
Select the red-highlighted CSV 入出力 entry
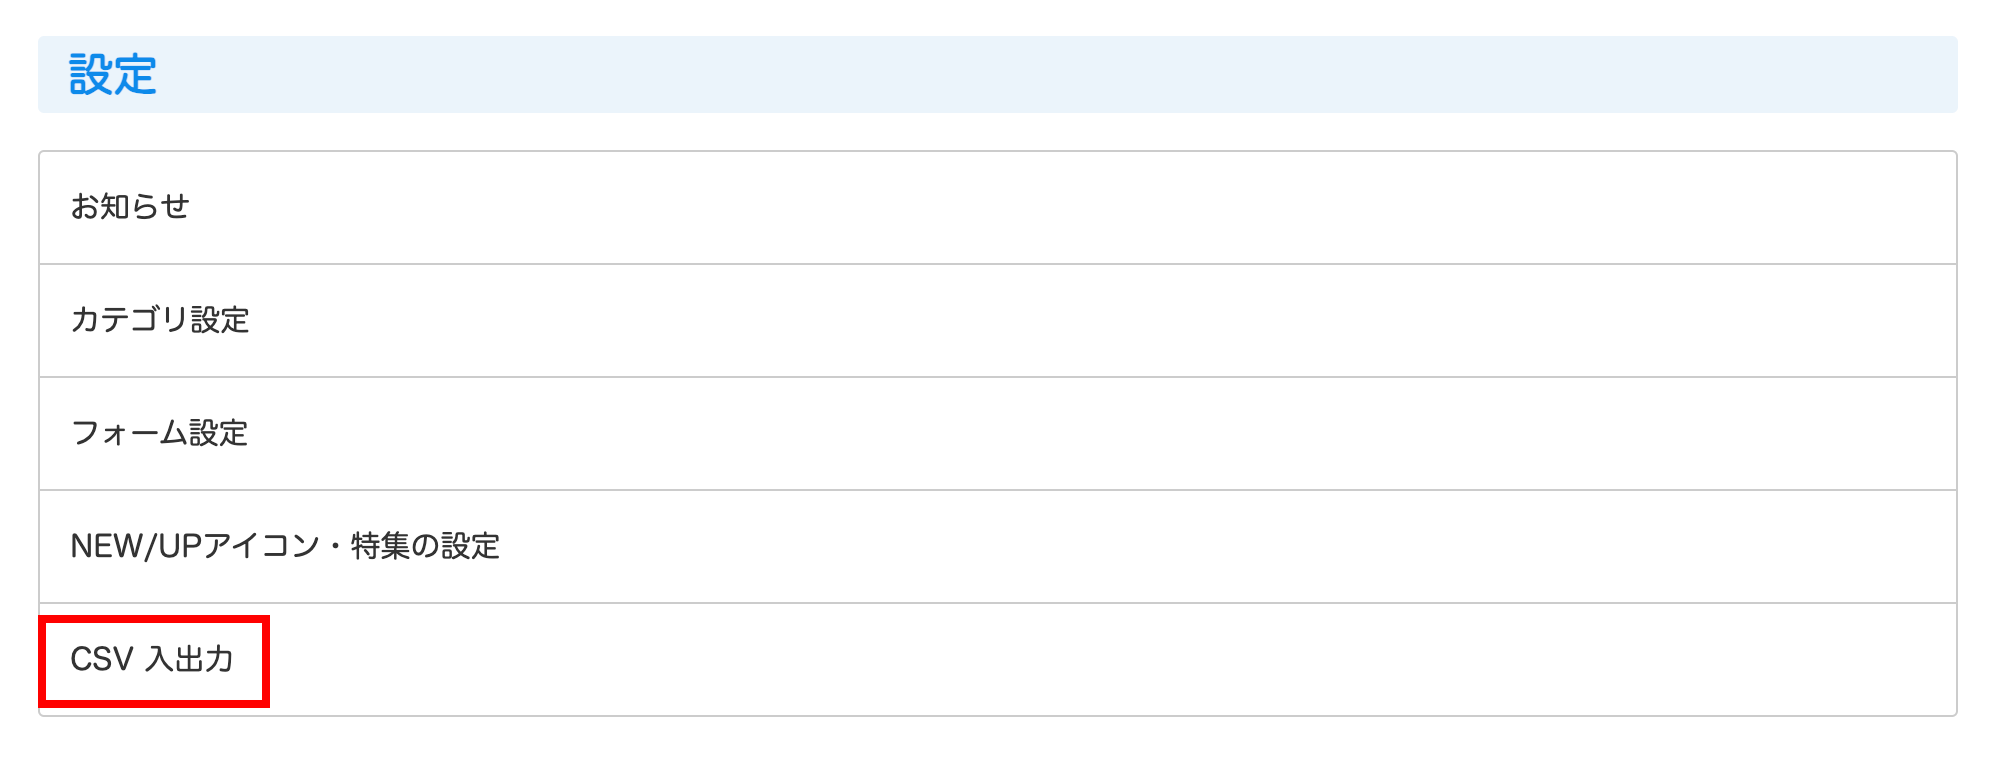coord(152,660)
